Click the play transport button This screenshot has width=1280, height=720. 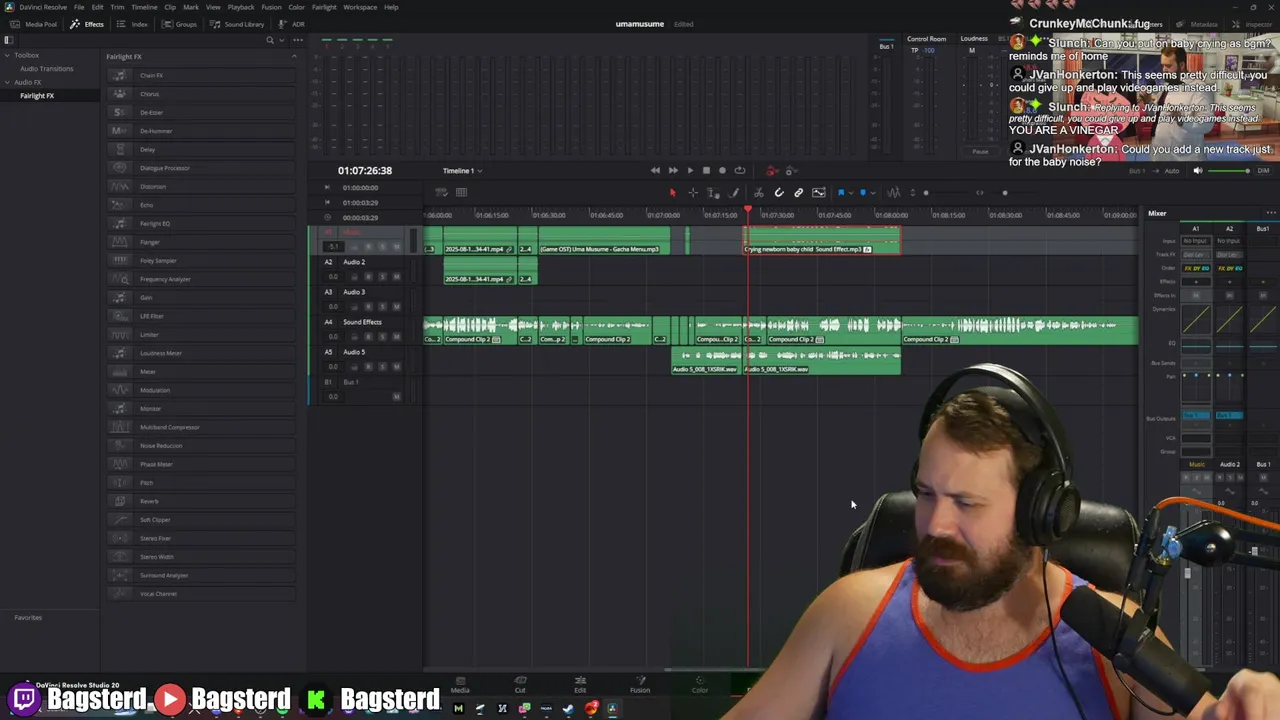click(x=689, y=170)
